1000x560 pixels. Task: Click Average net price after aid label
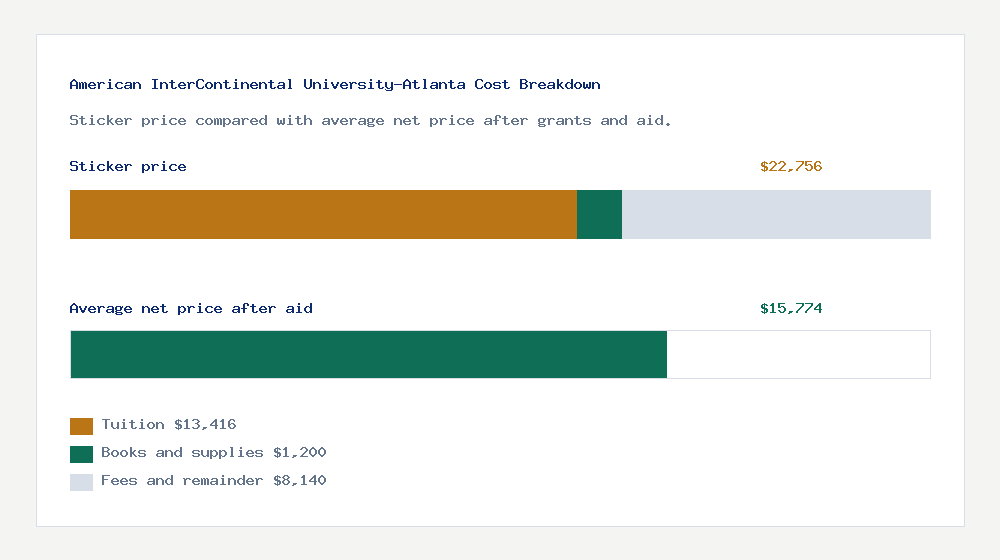coord(191,309)
